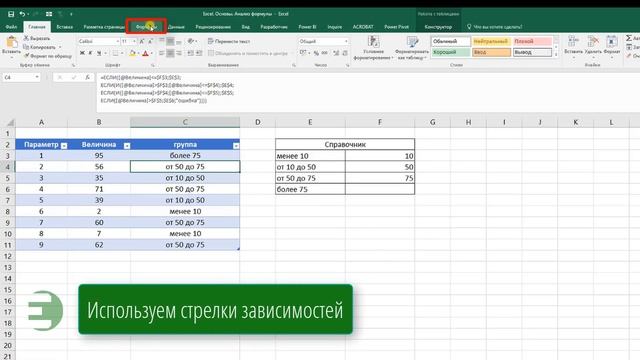Viewport: 640px width, 360px height.
Task: Paste using the Вставить clipboard button
Action: click(11, 46)
